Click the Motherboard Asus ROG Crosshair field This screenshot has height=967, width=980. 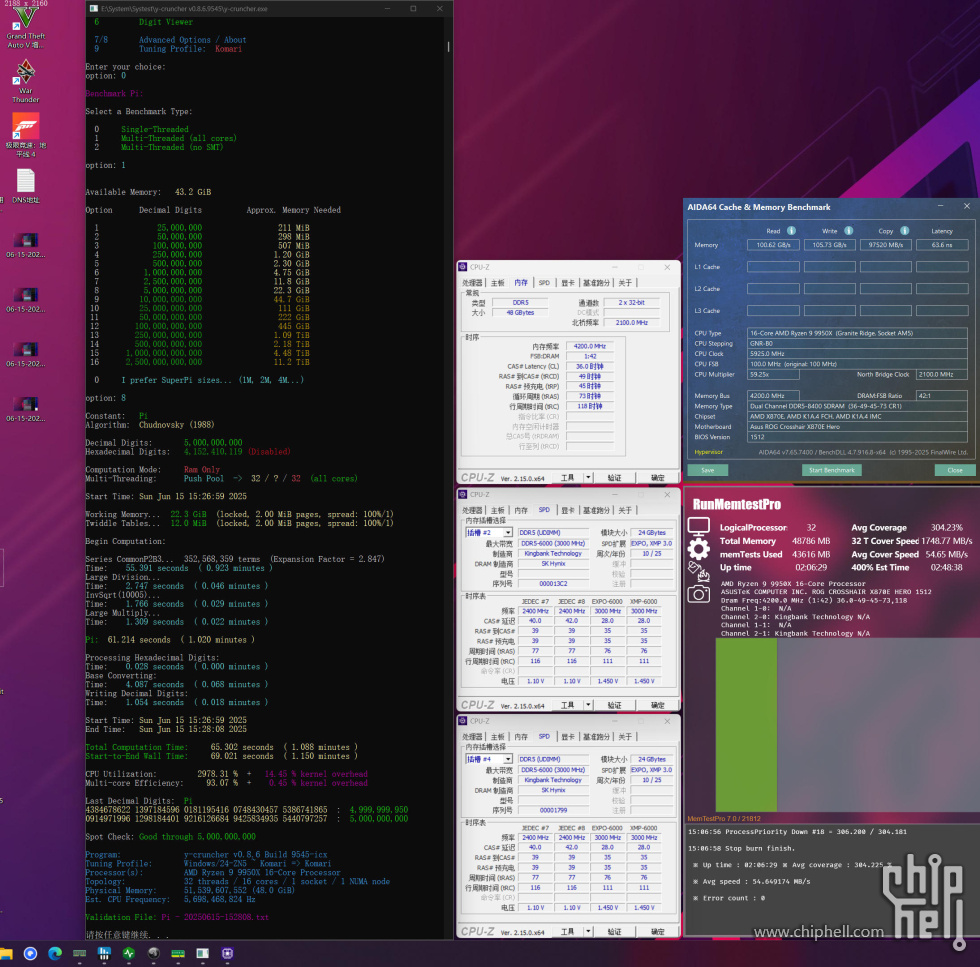857,426
